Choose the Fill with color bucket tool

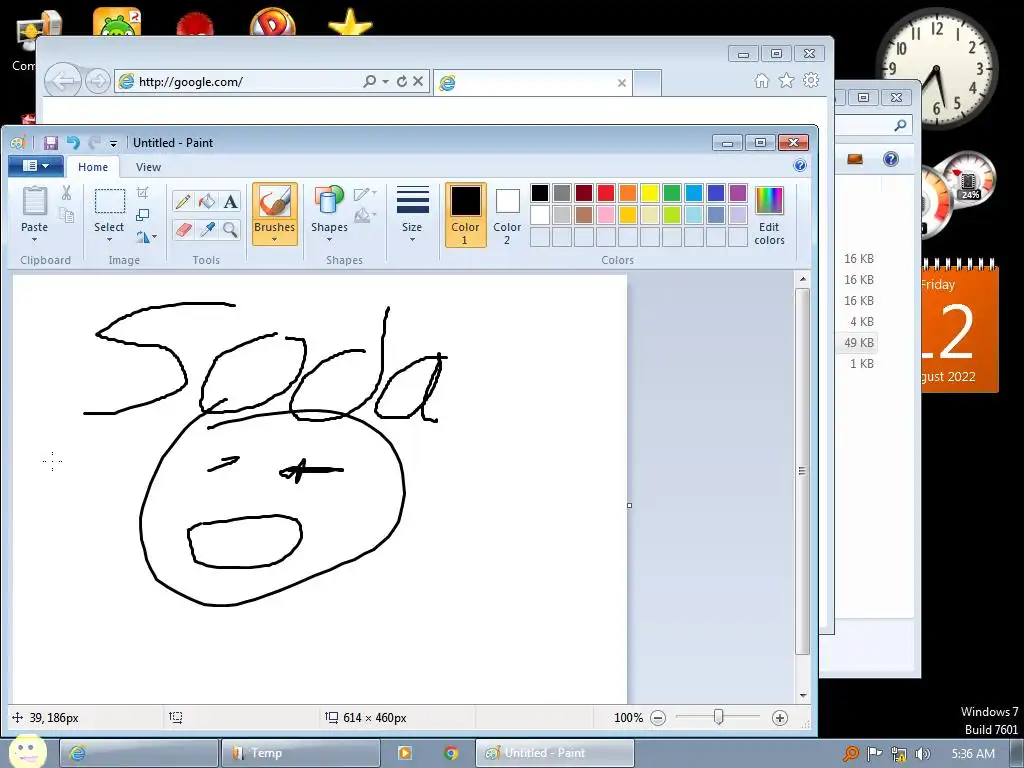tap(207, 201)
